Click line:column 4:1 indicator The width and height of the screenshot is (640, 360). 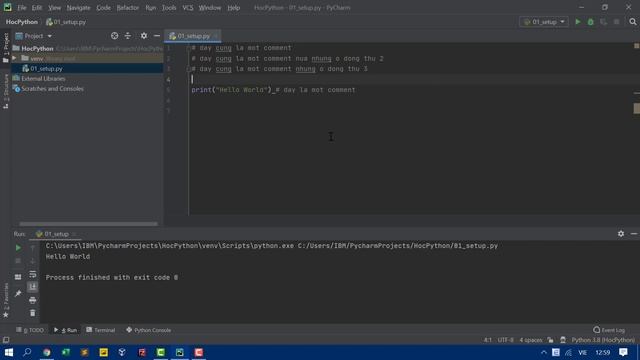488,340
